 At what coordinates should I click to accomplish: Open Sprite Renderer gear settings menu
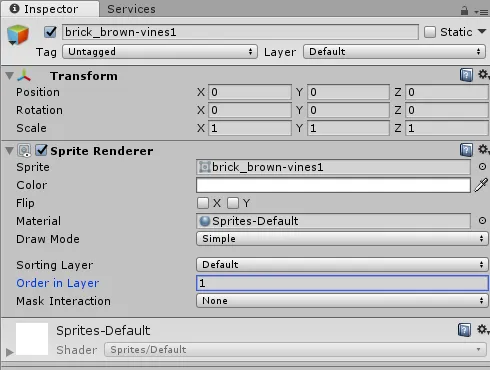coord(483,149)
